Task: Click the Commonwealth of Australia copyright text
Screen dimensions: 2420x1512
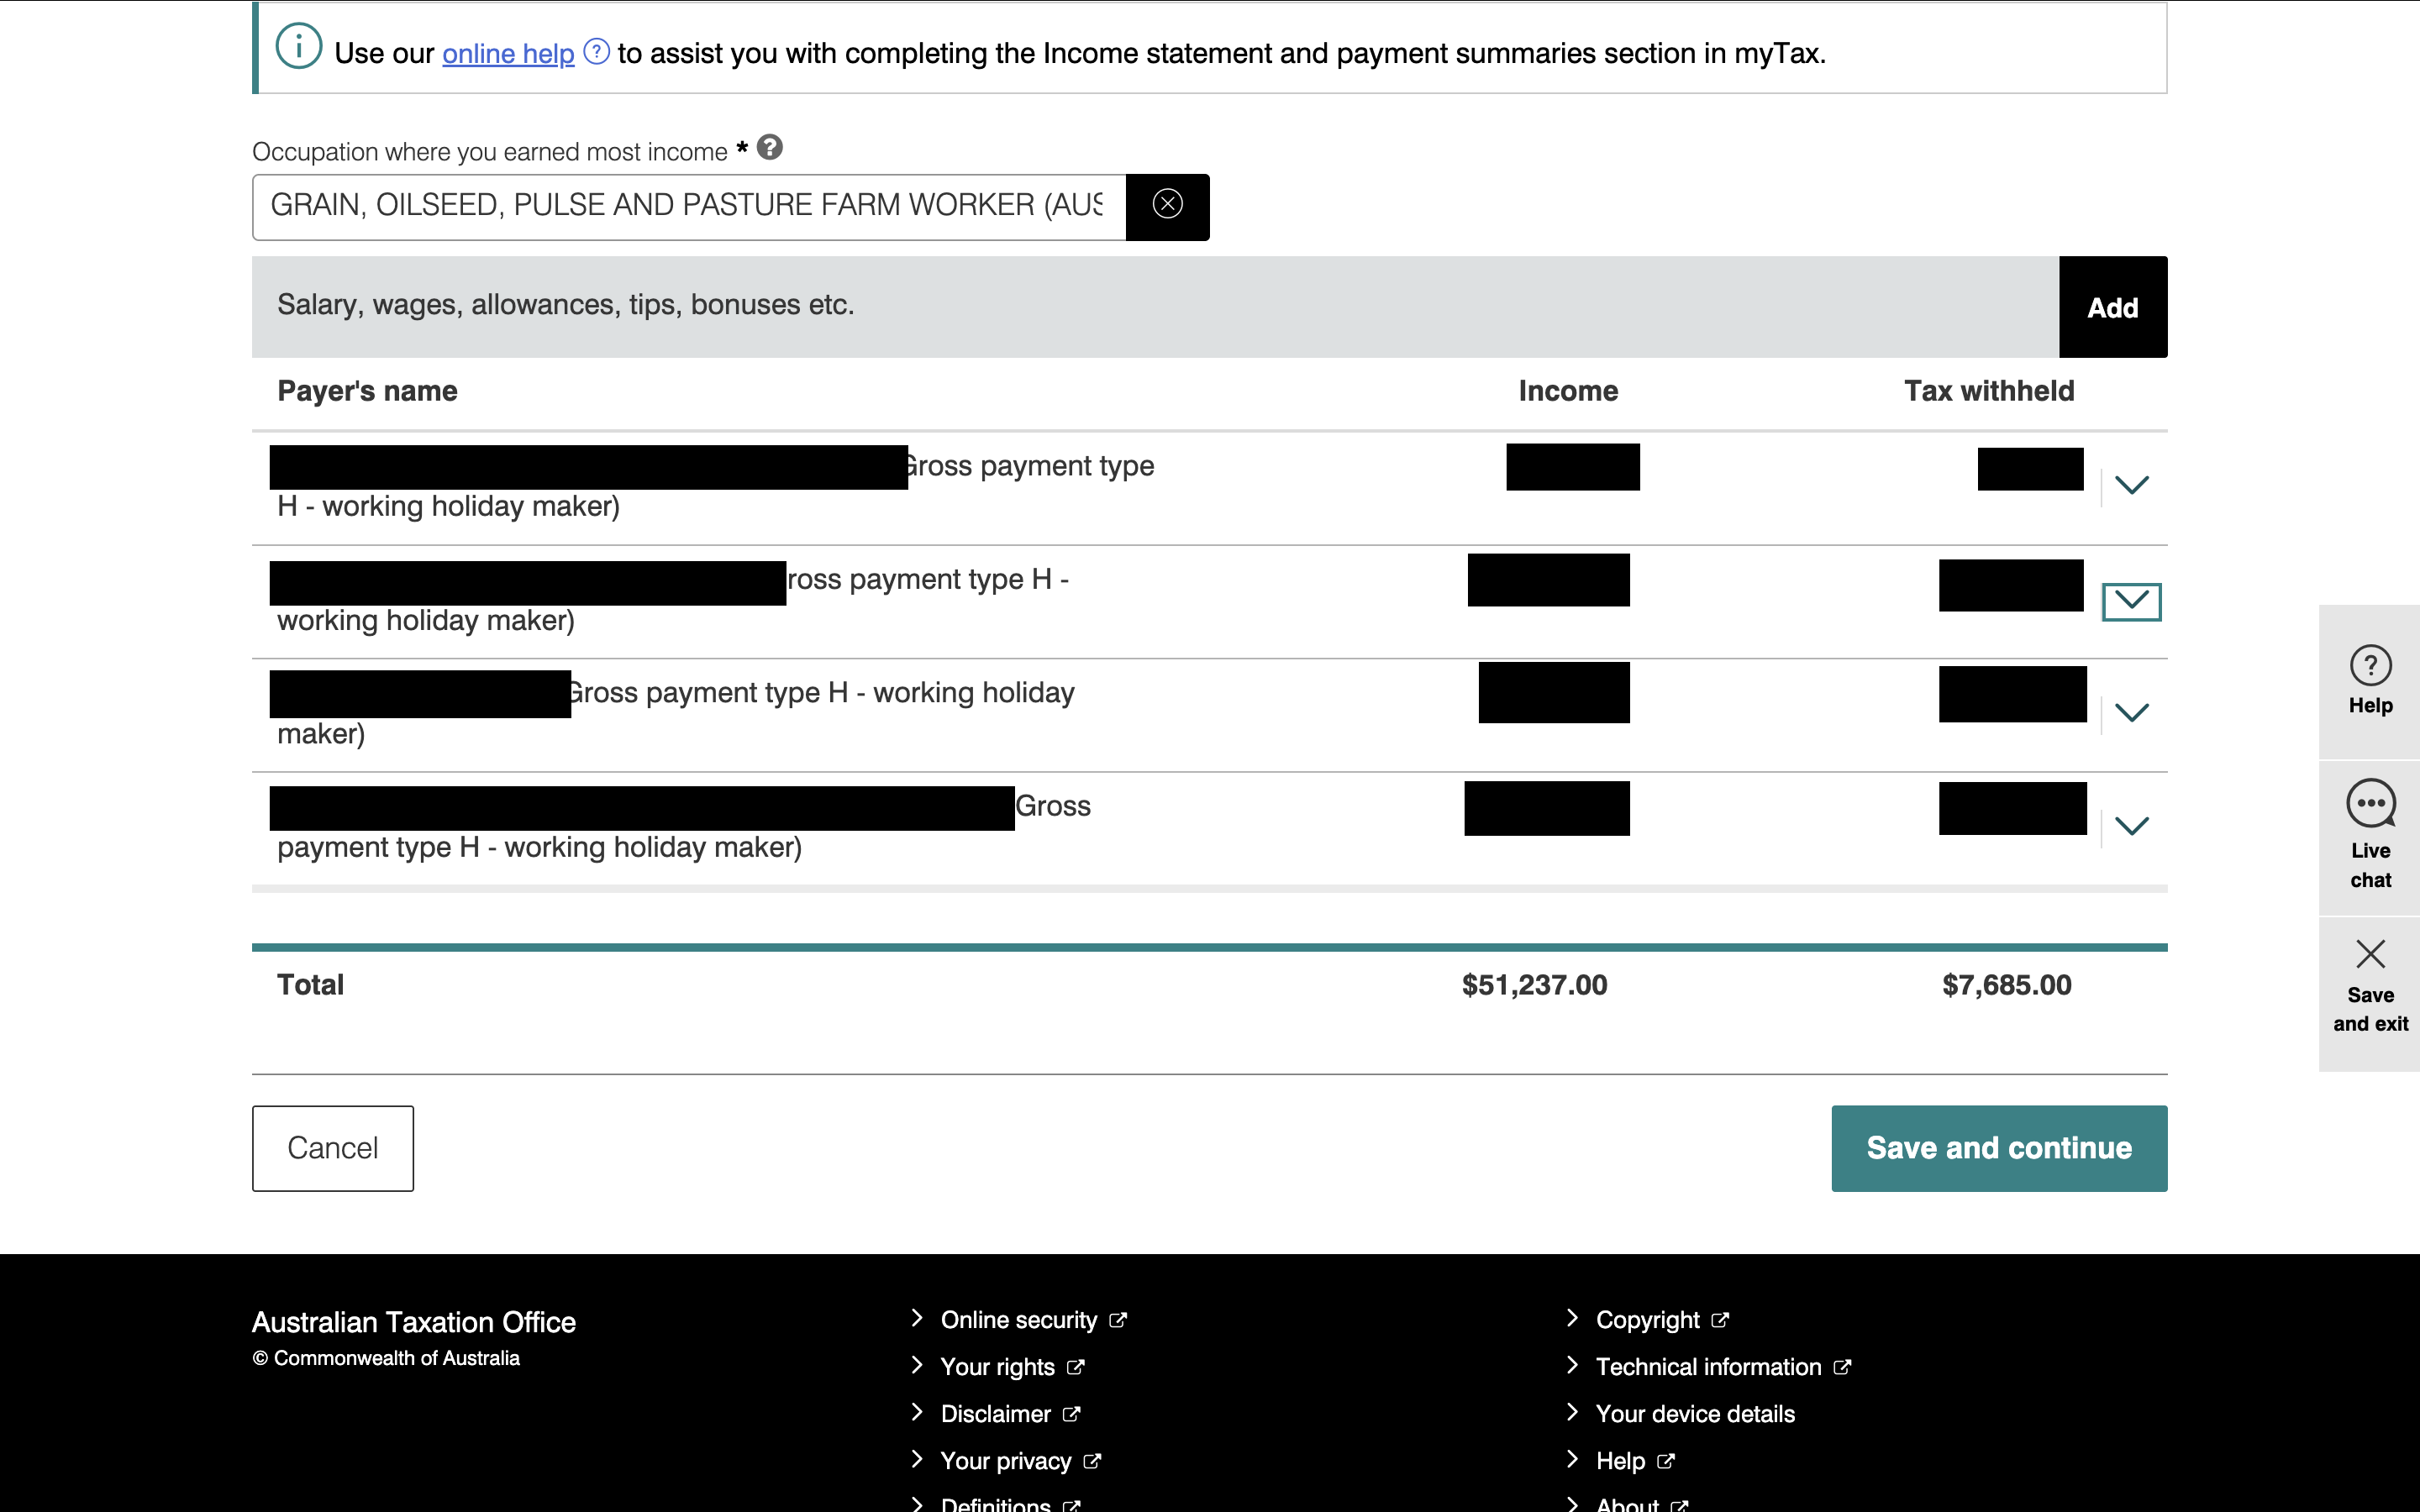Action: click(x=386, y=1358)
